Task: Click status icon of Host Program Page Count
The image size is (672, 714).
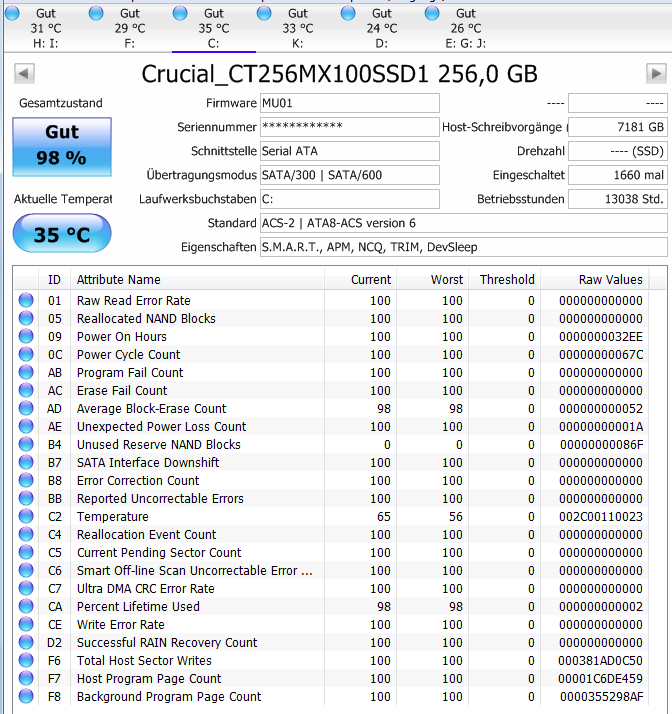Action: click(x=26, y=678)
